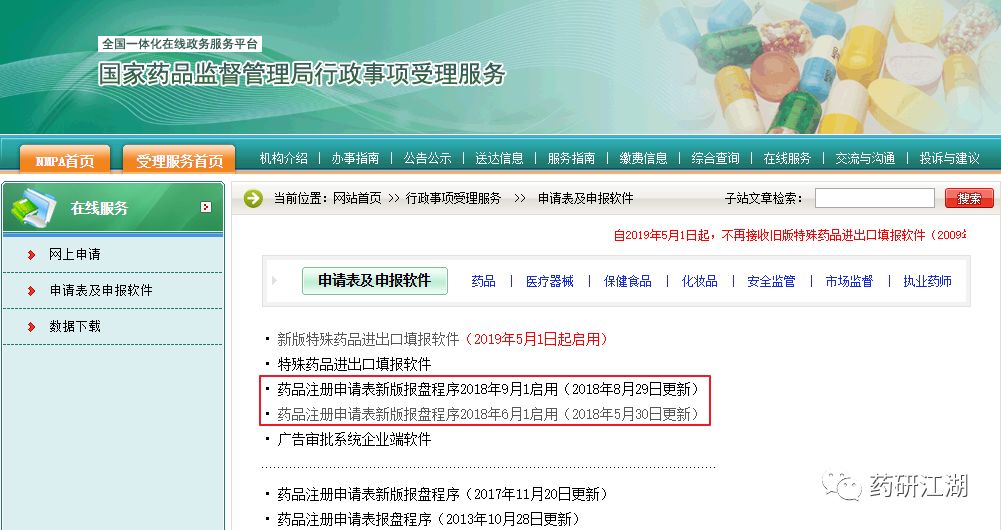Open the NMPA首页 tab

coord(65,160)
